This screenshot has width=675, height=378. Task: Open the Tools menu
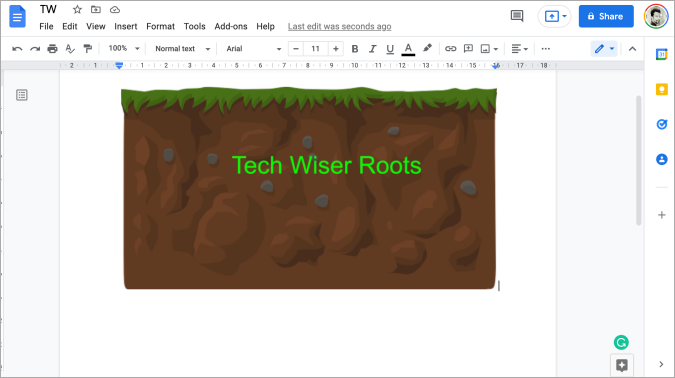195,26
